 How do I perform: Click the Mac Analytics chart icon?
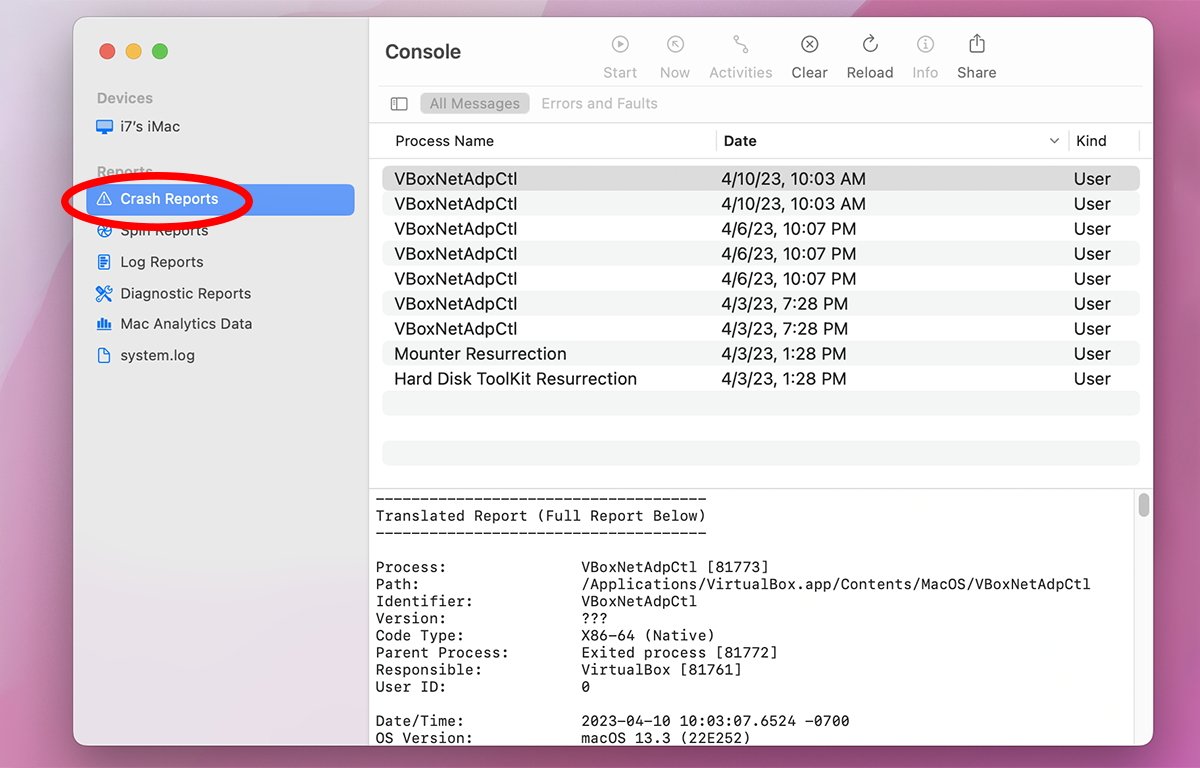tap(104, 324)
